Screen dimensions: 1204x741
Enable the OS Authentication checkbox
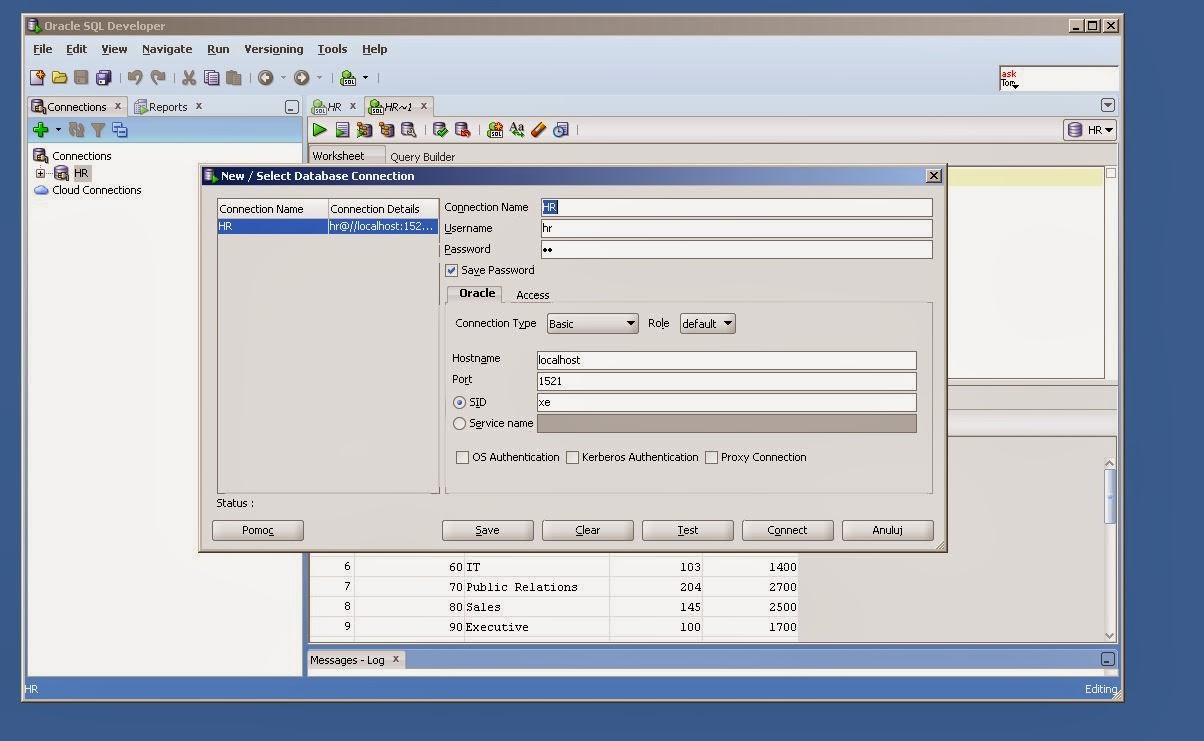click(462, 458)
